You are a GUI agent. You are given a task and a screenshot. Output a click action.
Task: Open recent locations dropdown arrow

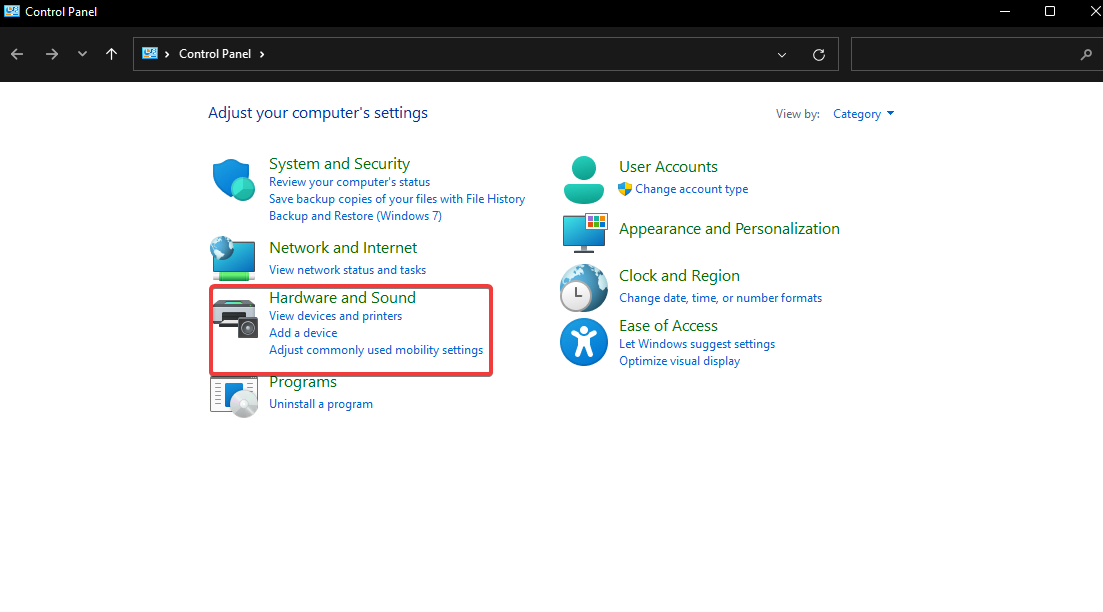point(82,54)
